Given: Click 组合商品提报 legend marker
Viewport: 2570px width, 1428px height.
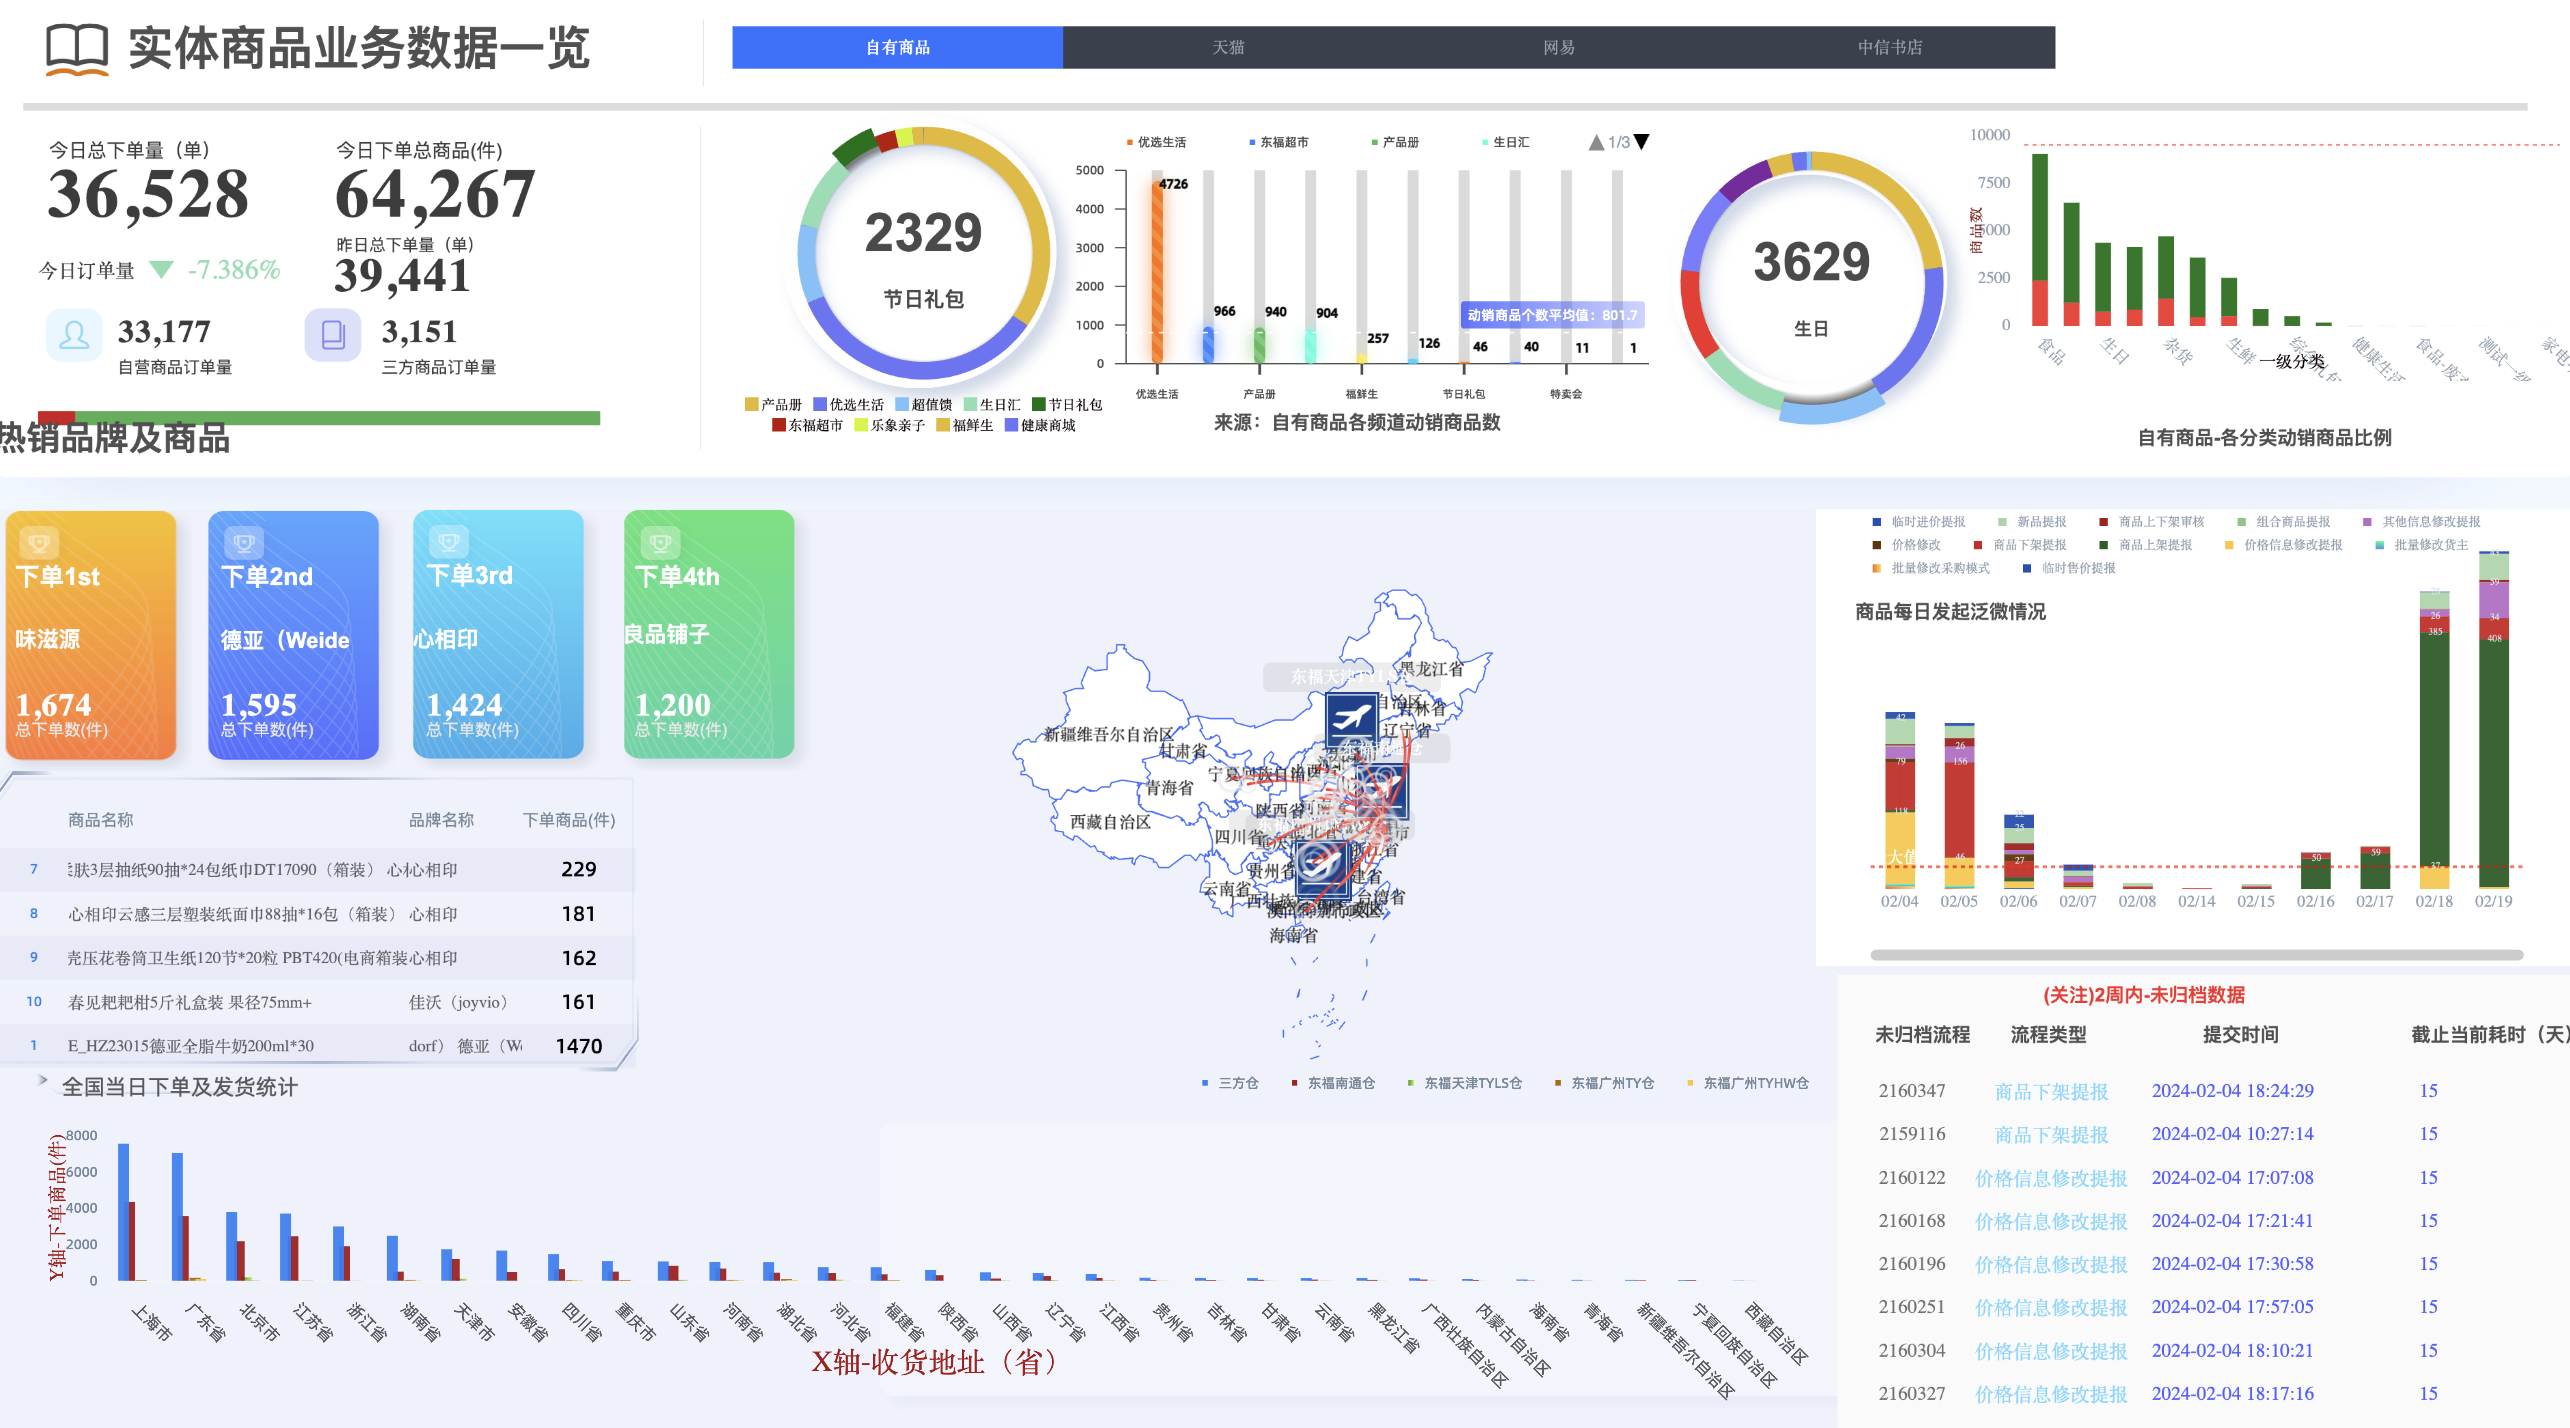Looking at the screenshot, I should click(2241, 521).
